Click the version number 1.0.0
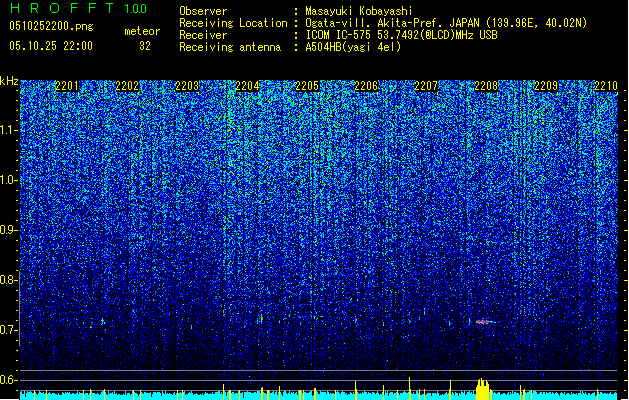Viewport: 629px width, 400px height. [136, 8]
